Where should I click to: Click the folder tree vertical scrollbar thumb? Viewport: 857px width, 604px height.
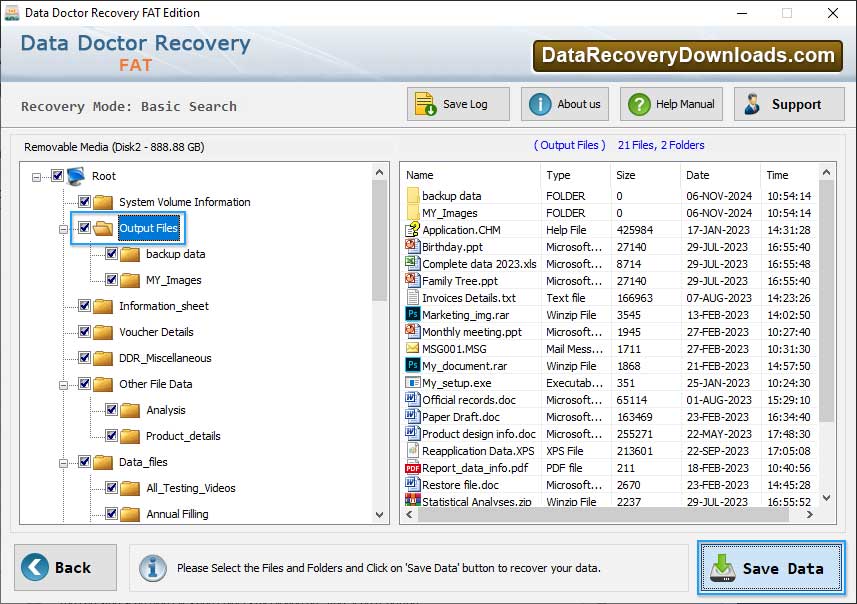(379, 241)
